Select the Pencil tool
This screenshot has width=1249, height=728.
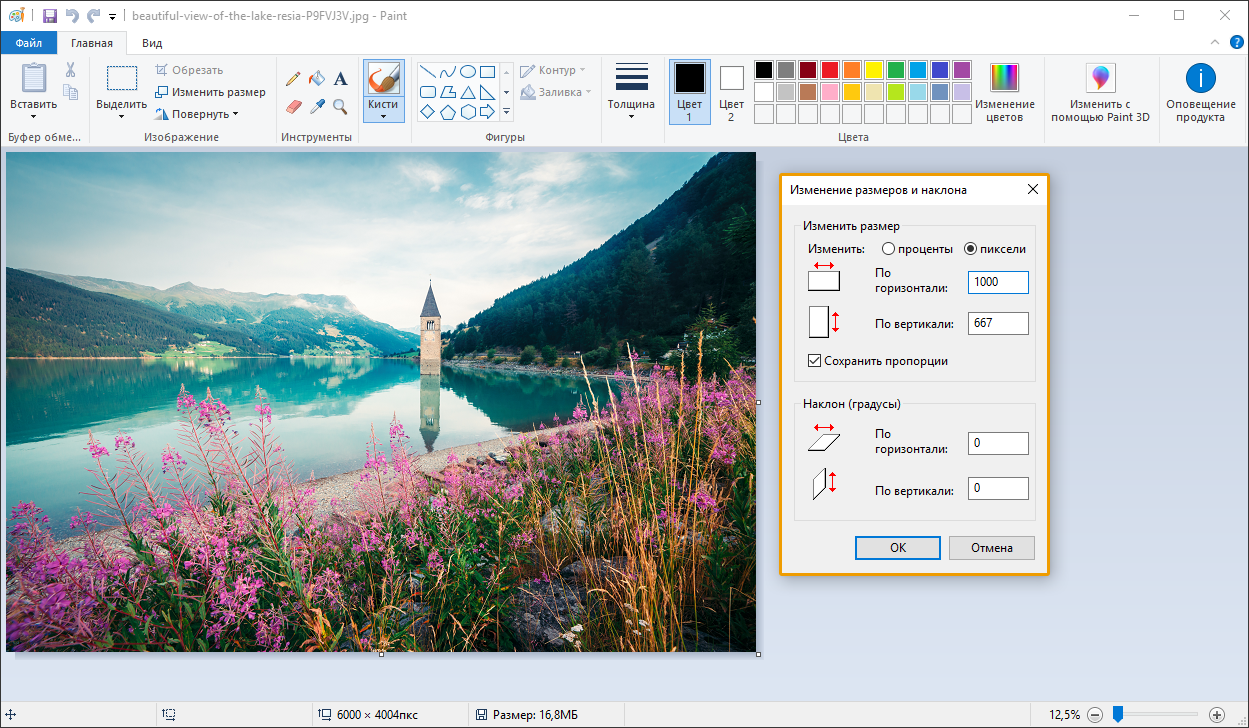click(293, 78)
